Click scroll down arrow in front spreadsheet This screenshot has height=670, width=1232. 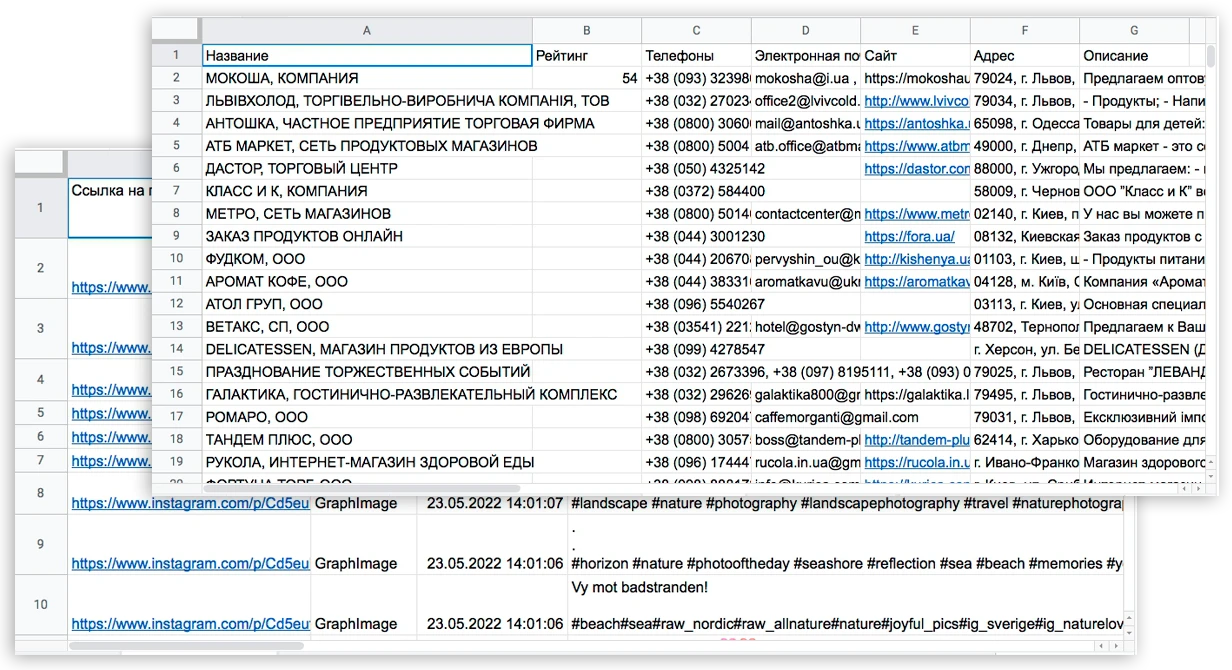(x=1210, y=476)
